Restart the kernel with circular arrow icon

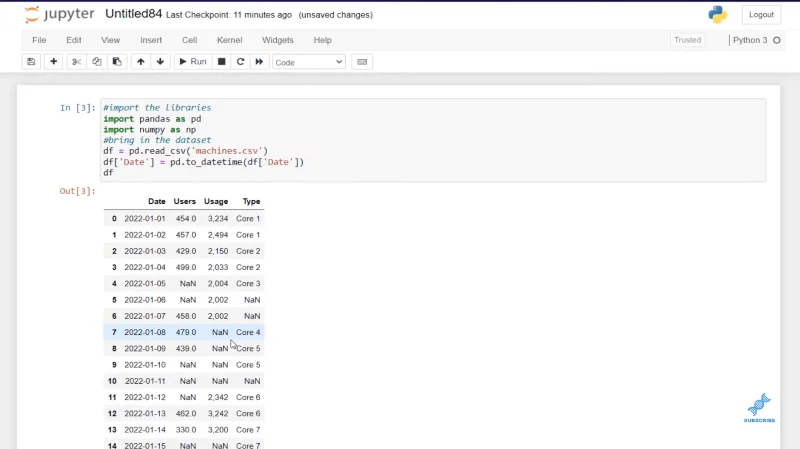pos(240,62)
